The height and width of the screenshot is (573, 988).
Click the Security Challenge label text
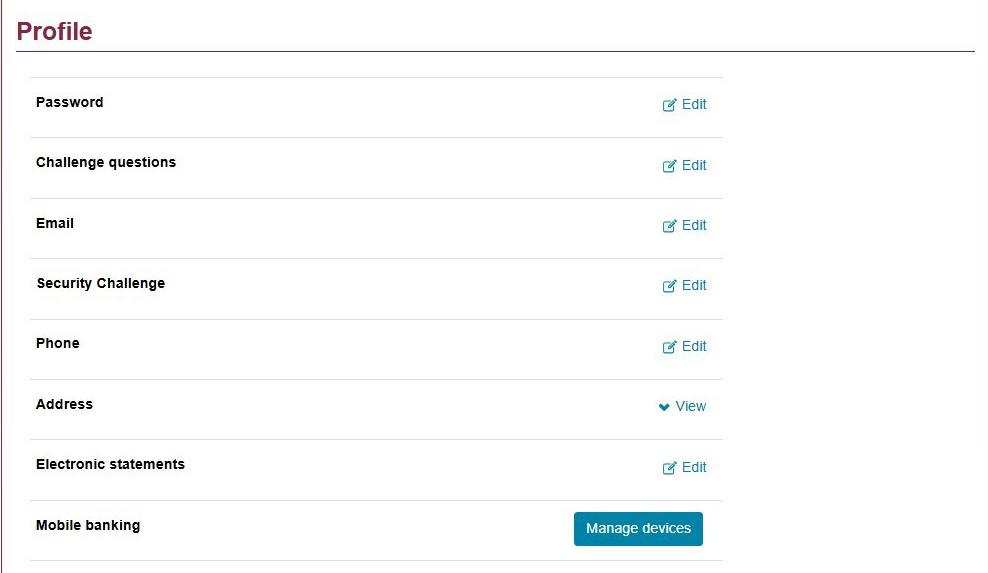coord(101,283)
